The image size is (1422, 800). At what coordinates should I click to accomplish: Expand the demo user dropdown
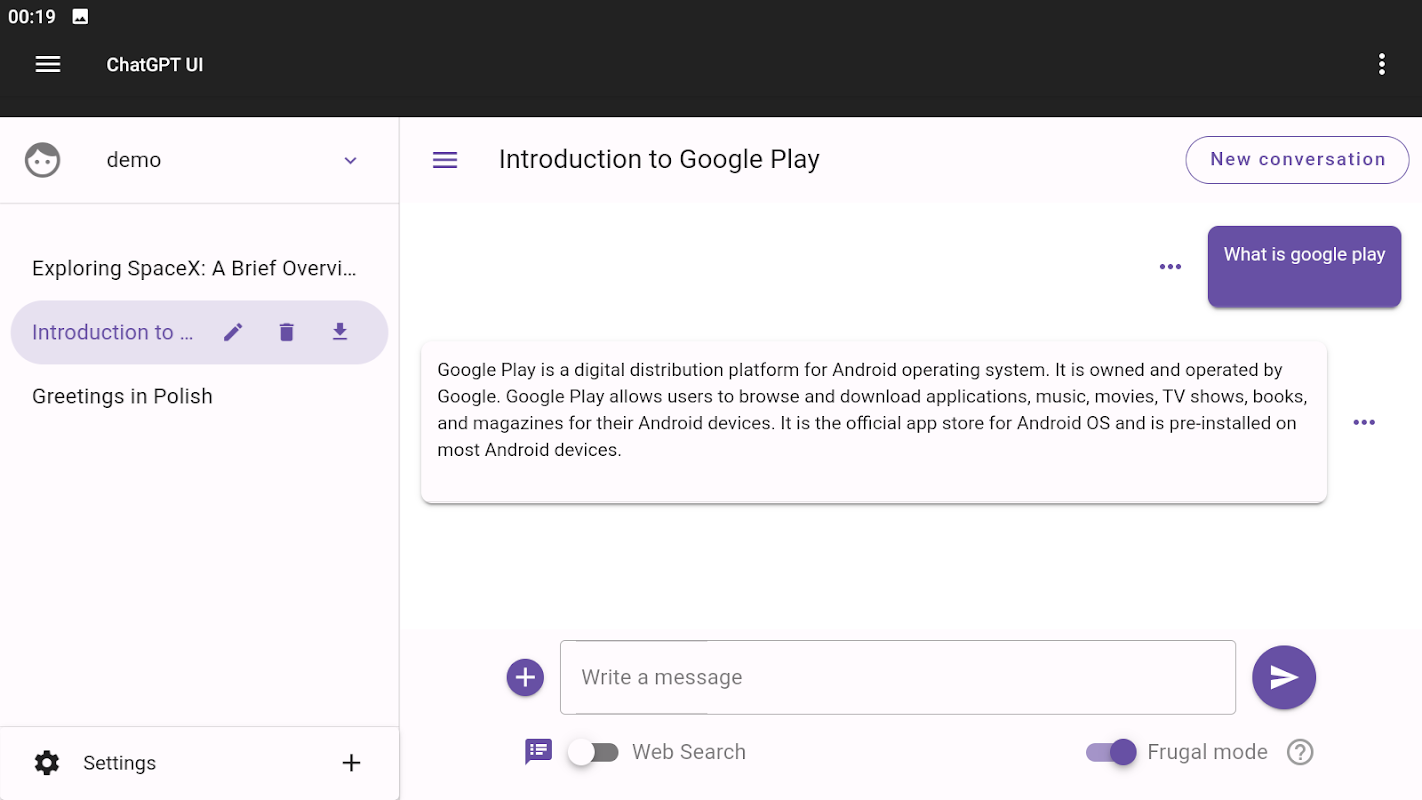tap(350, 160)
